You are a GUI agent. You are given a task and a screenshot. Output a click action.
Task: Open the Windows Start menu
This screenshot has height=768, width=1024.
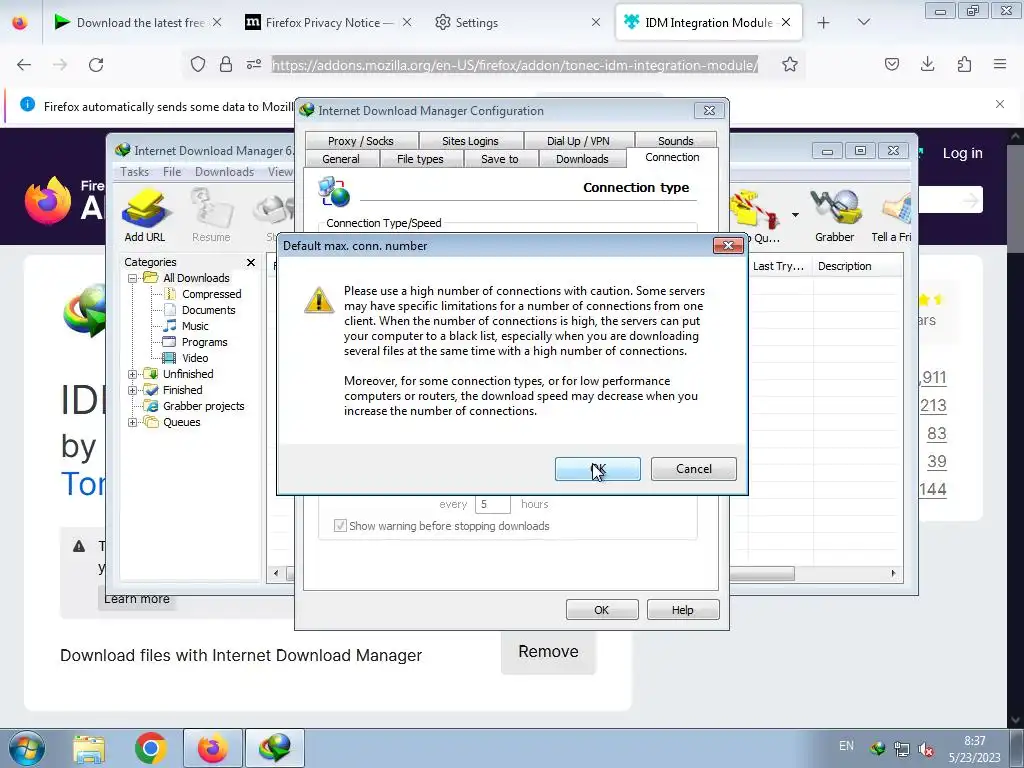(26, 748)
